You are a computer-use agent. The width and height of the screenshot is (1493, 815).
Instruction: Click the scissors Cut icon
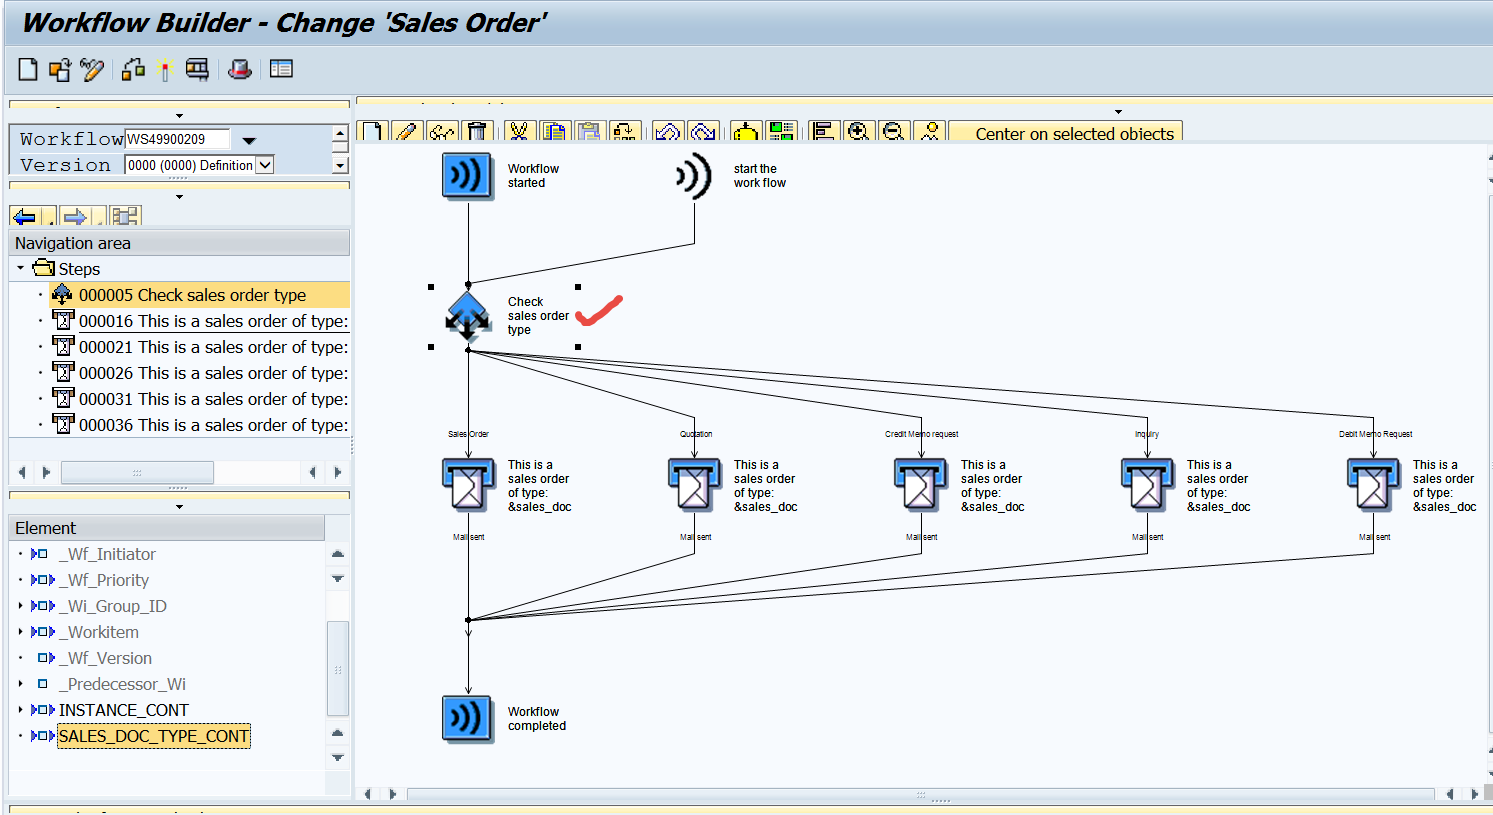[x=517, y=132]
